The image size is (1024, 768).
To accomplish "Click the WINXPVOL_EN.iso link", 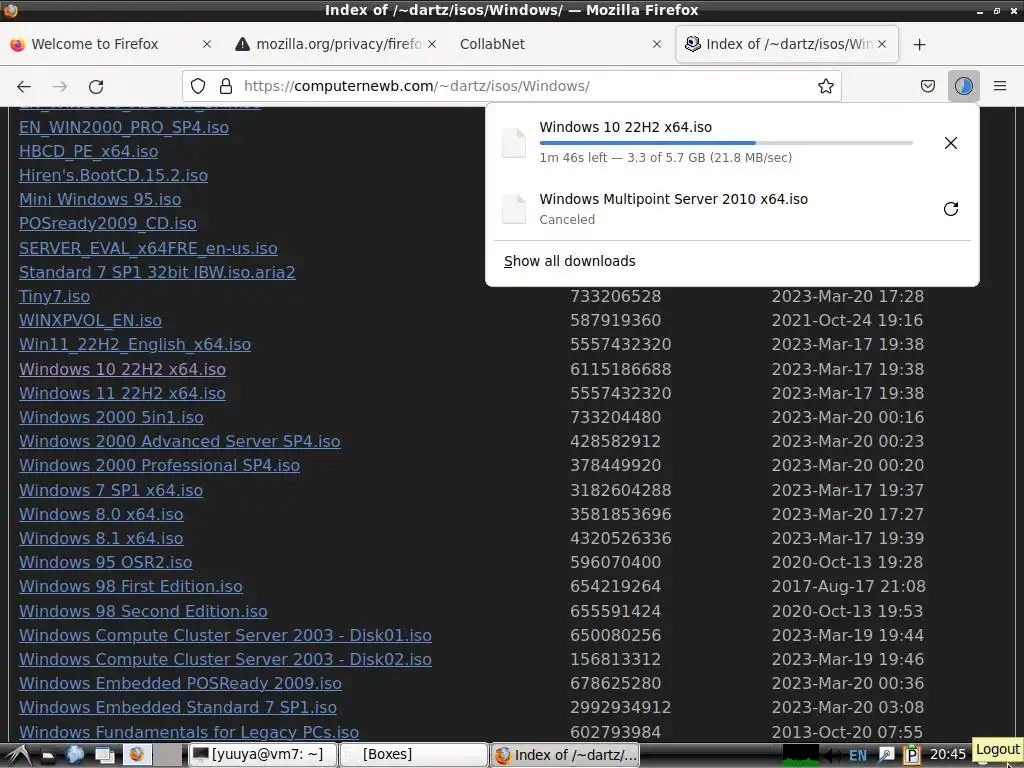I will (90, 321).
